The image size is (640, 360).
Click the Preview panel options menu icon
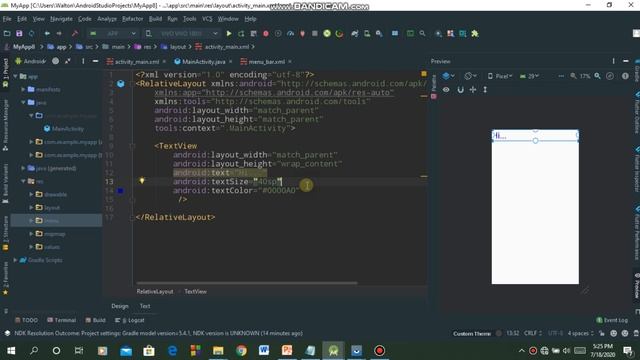(613, 61)
